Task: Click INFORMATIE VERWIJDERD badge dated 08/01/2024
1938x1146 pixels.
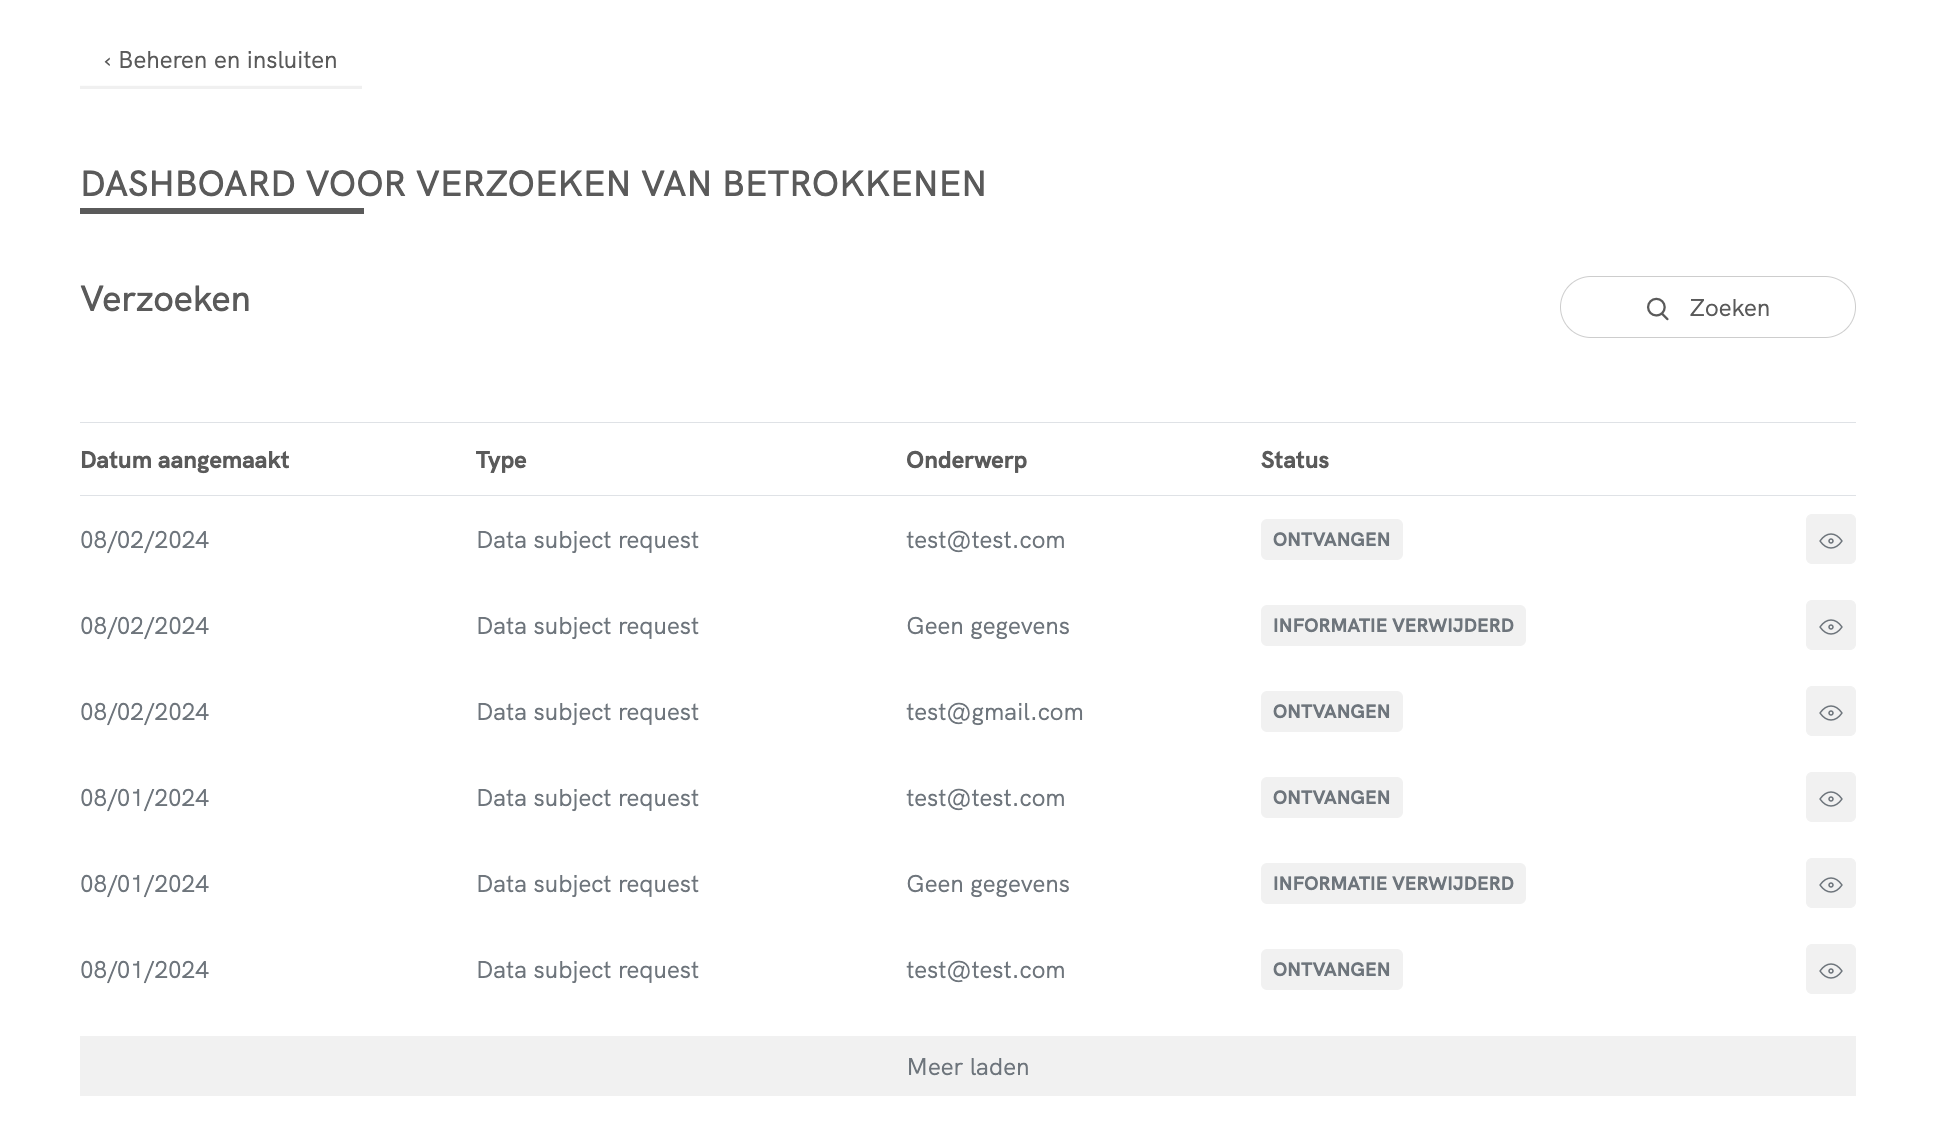Action: coord(1392,884)
